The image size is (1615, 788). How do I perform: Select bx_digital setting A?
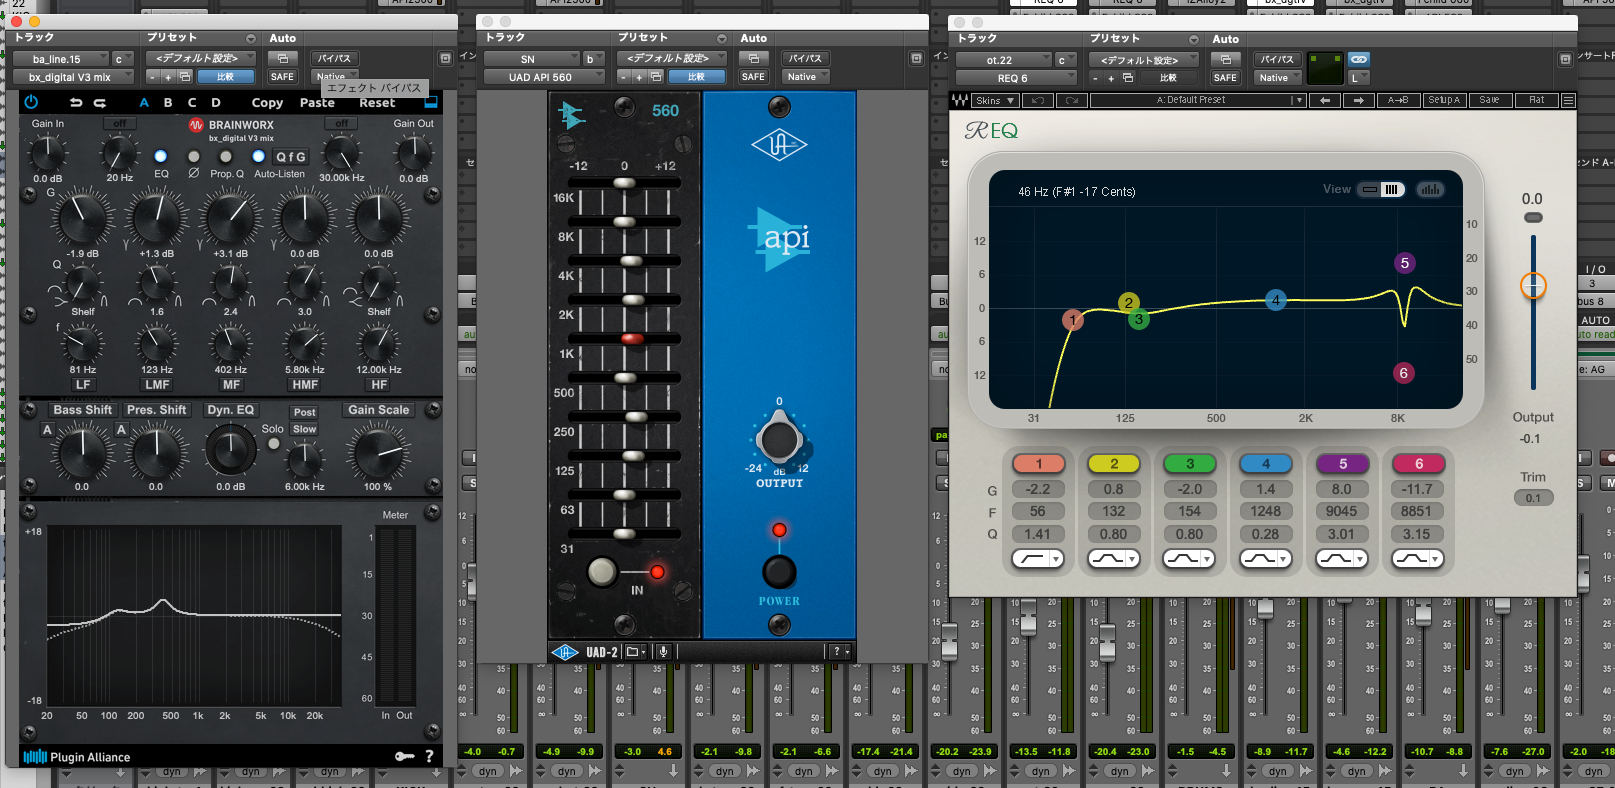point(144,103)
